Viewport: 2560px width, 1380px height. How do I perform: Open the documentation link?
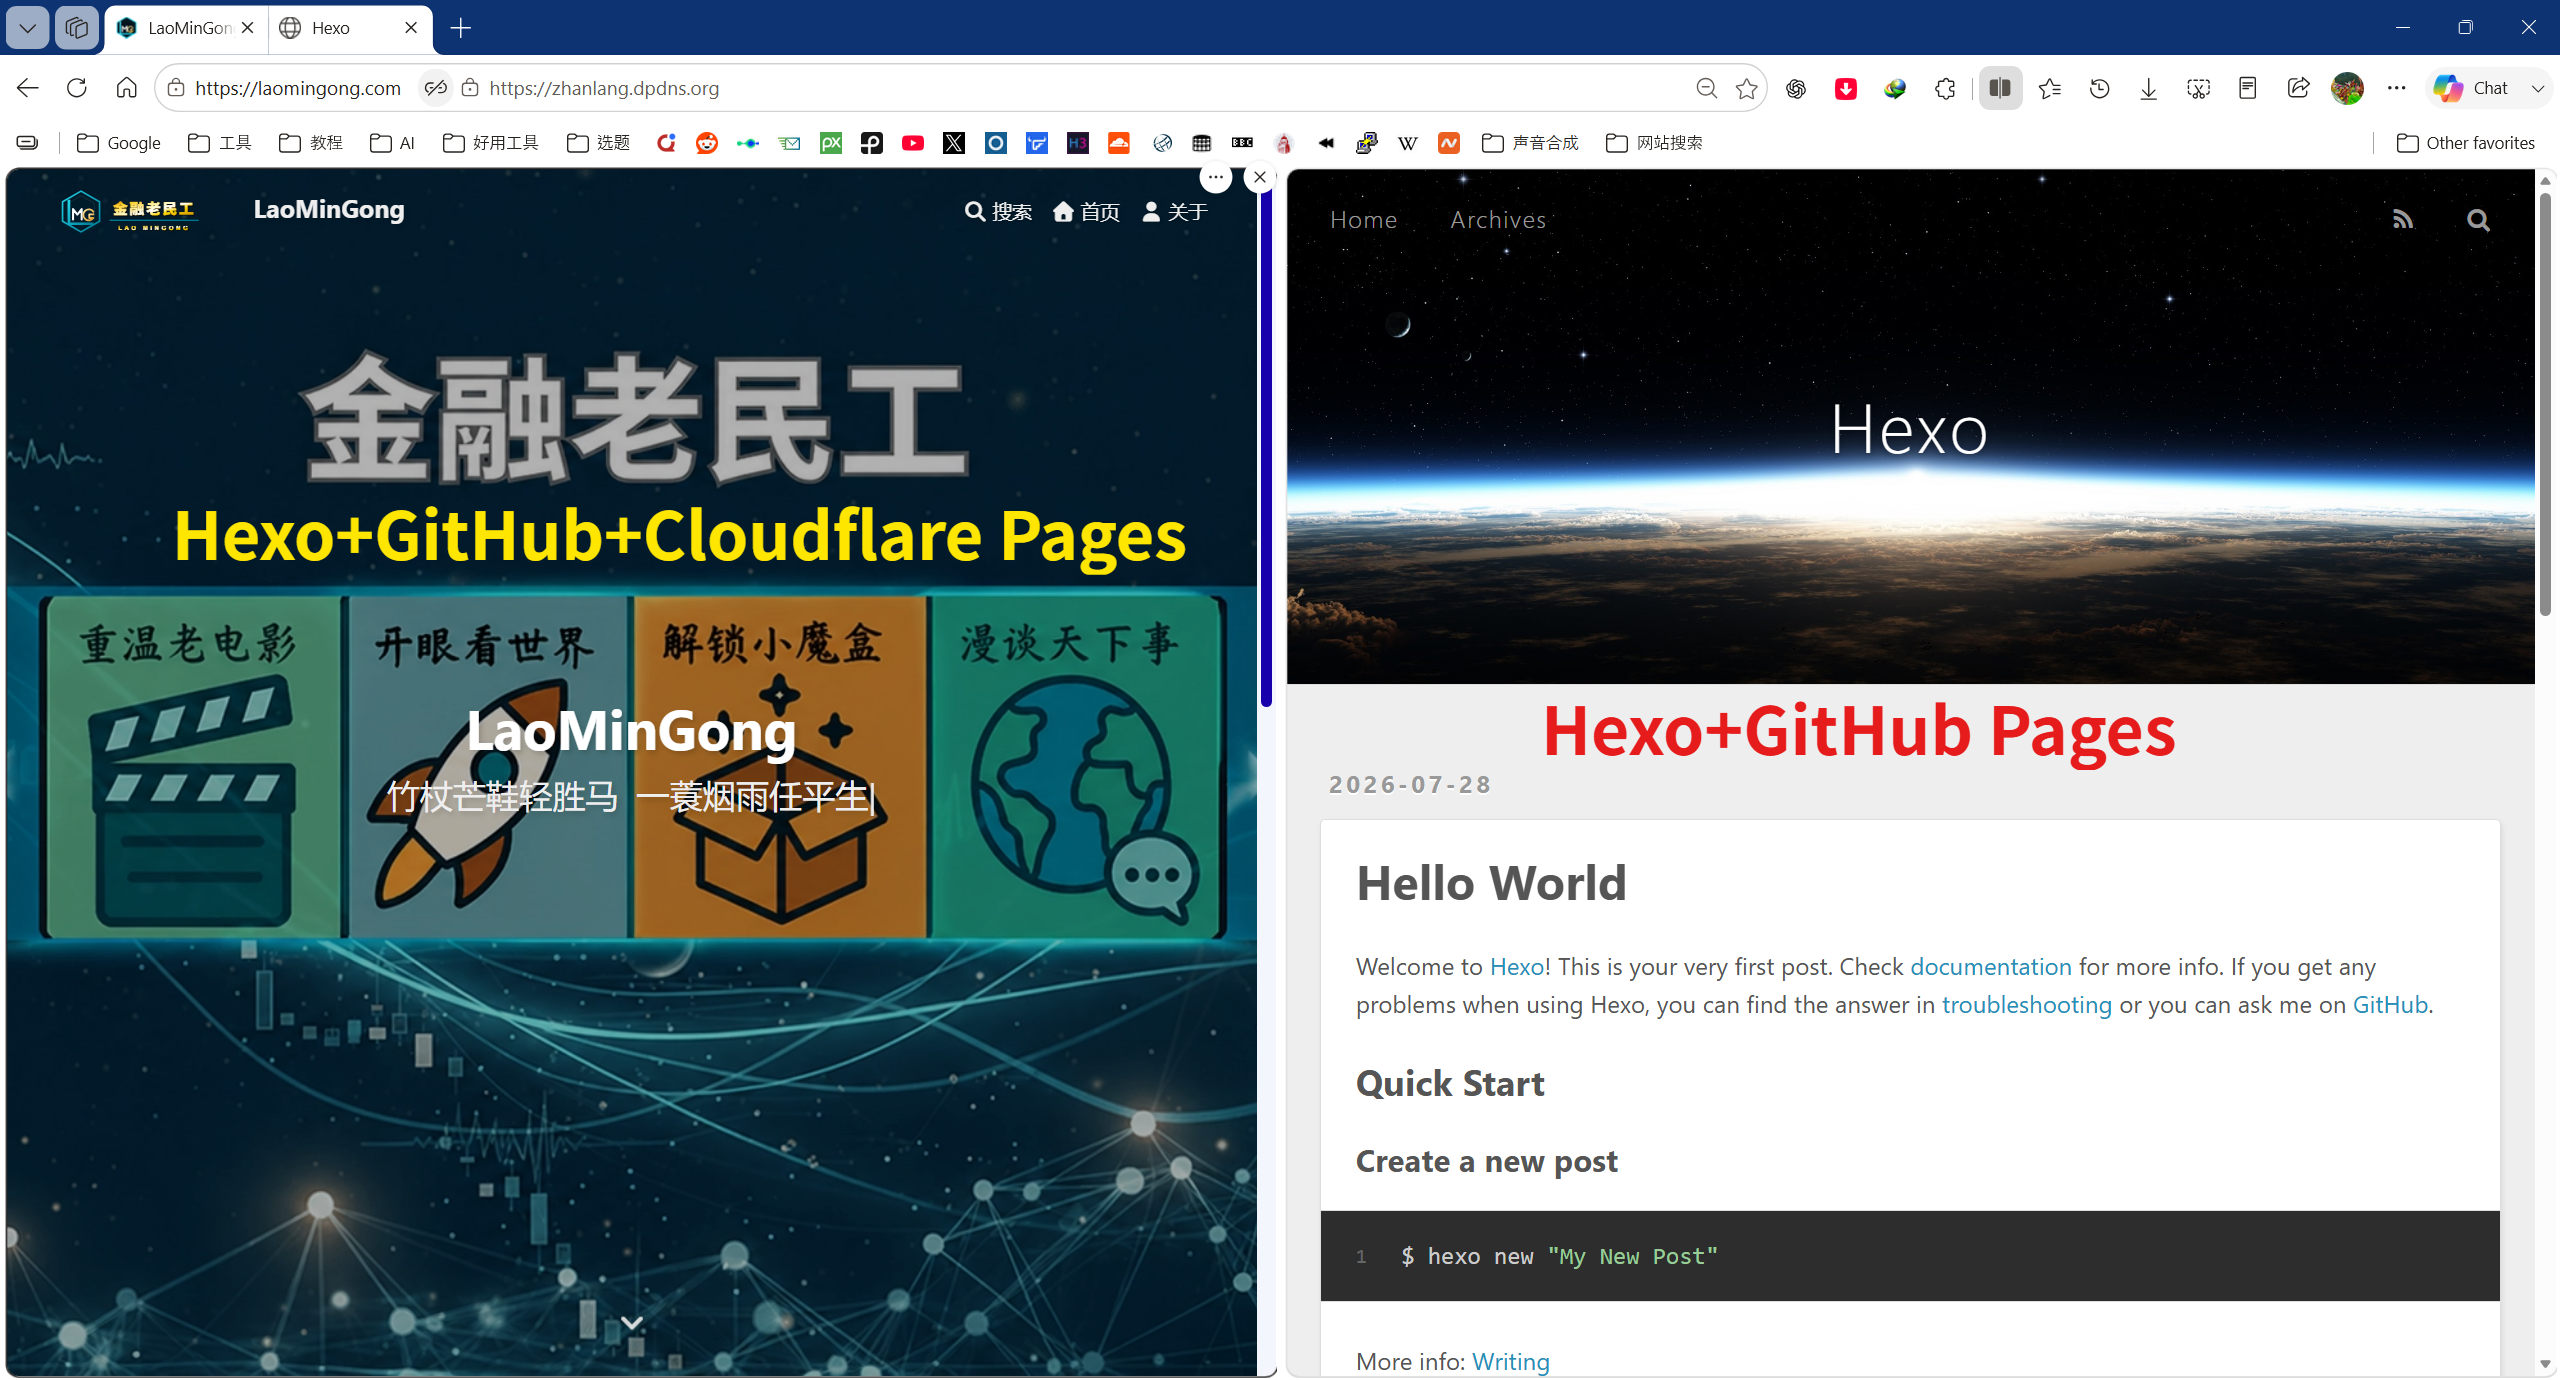coord(1990,967)
